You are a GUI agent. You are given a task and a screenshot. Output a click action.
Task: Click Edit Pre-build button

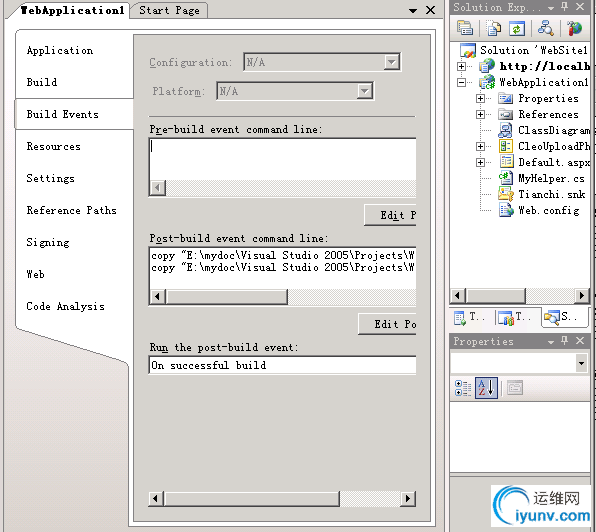390,215
